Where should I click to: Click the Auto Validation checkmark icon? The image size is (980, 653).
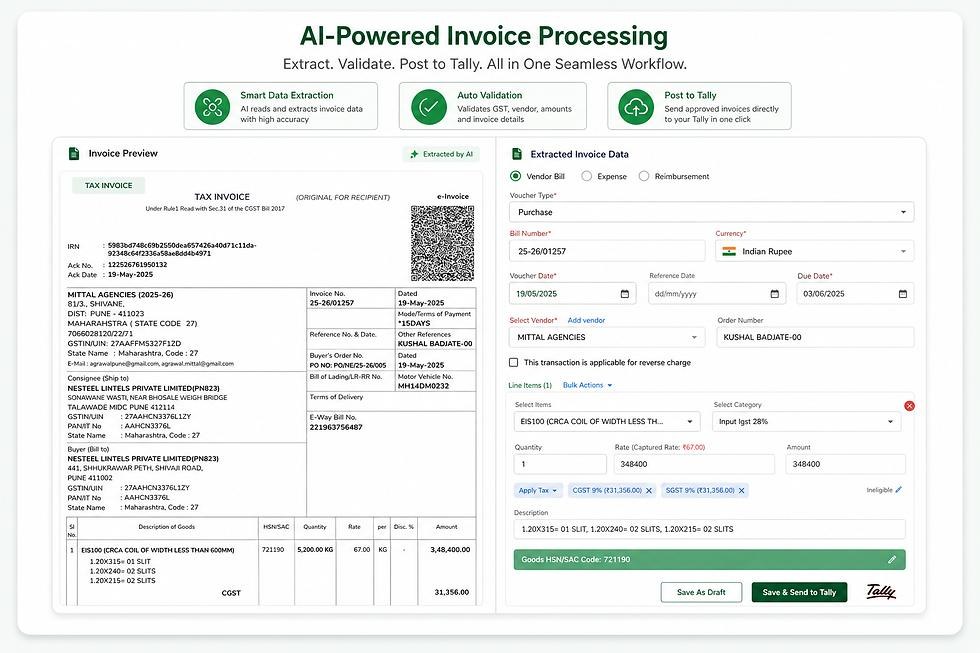(429, 107)
